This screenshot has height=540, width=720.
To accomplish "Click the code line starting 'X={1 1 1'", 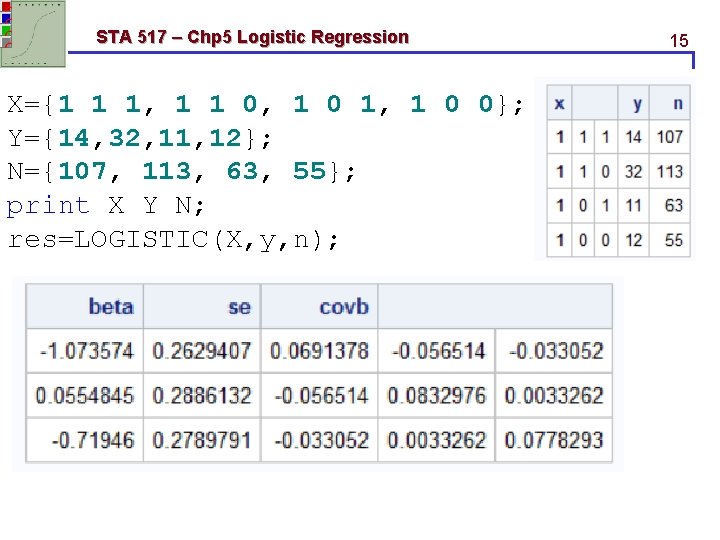I will click(265, 104).
